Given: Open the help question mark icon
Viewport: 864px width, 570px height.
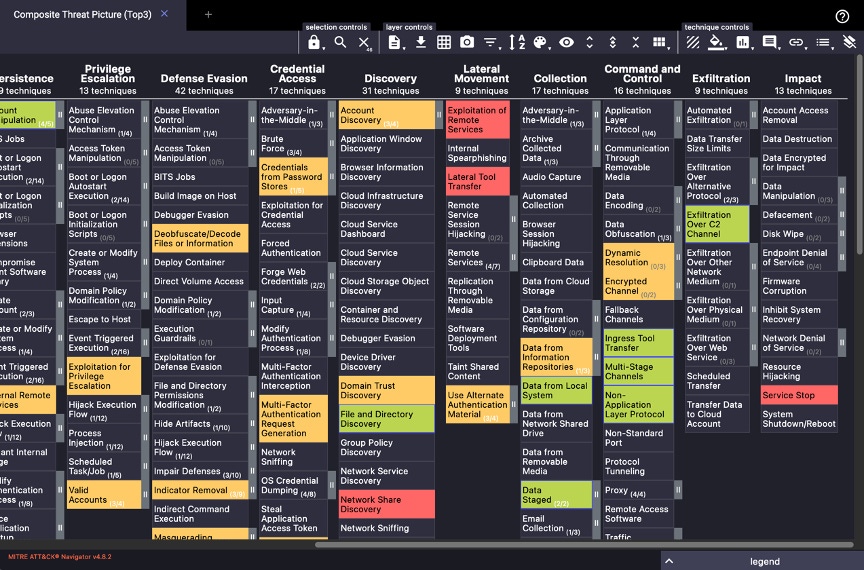Looking at the screenshot, I should (842, 16).
